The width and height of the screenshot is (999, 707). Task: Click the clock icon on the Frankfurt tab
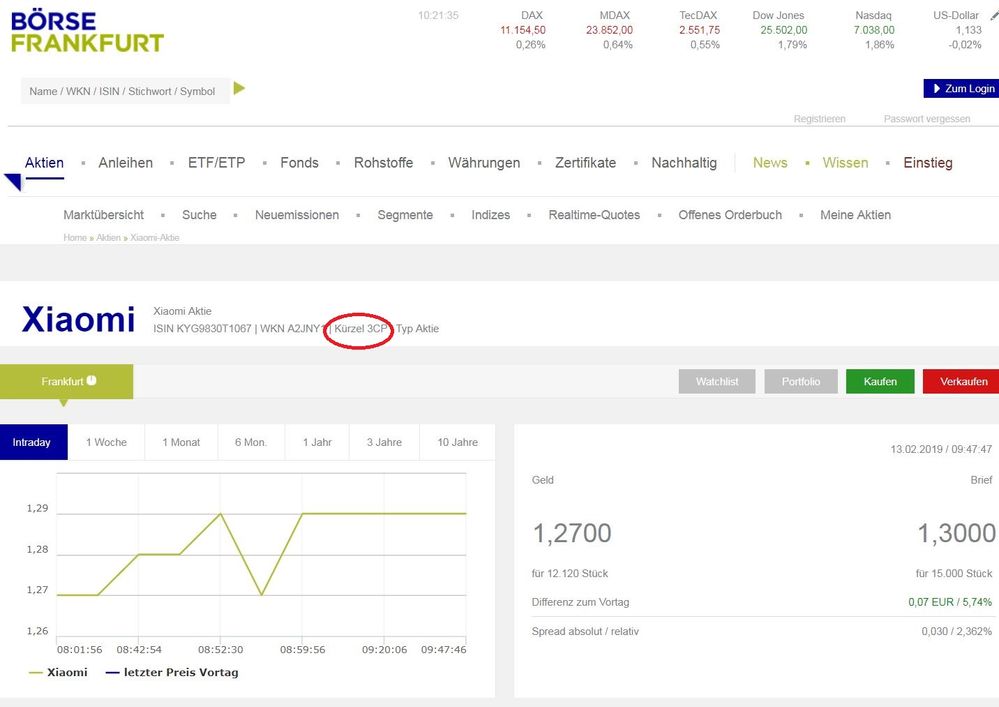pos(92,381)
